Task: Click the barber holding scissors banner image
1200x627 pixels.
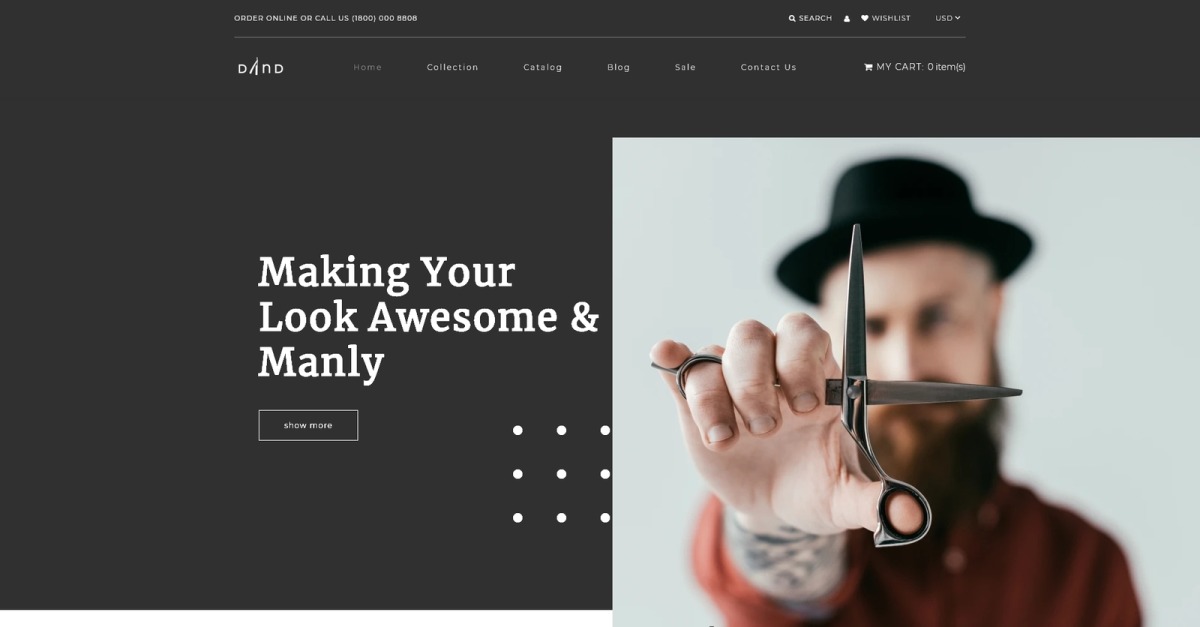Action: pyautogui.click(x=906, y=382)
